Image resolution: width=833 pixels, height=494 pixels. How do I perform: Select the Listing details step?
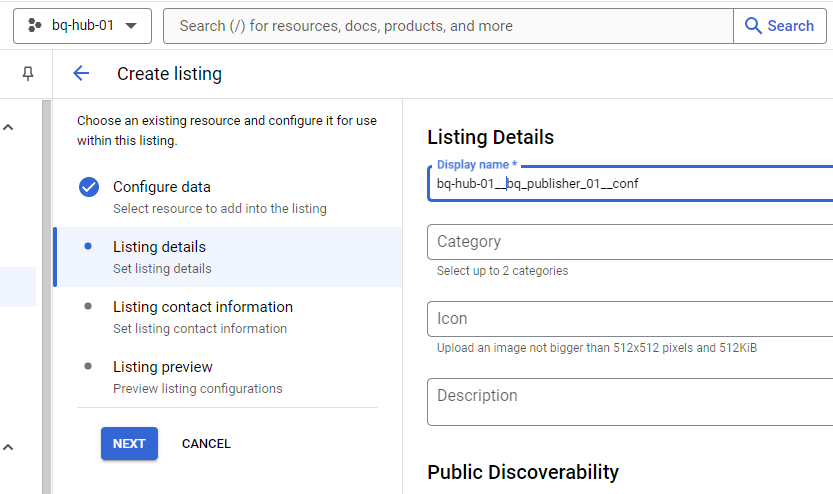click(160, 247)
